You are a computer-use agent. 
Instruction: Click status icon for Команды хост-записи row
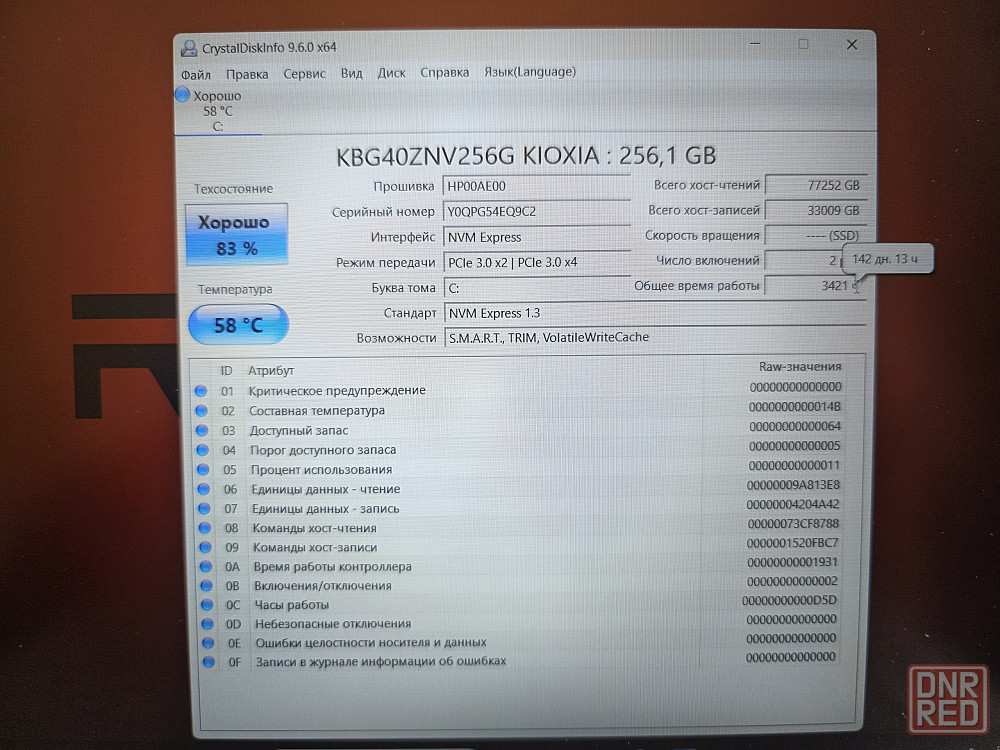pyautogui.click(x=205, y=547)
